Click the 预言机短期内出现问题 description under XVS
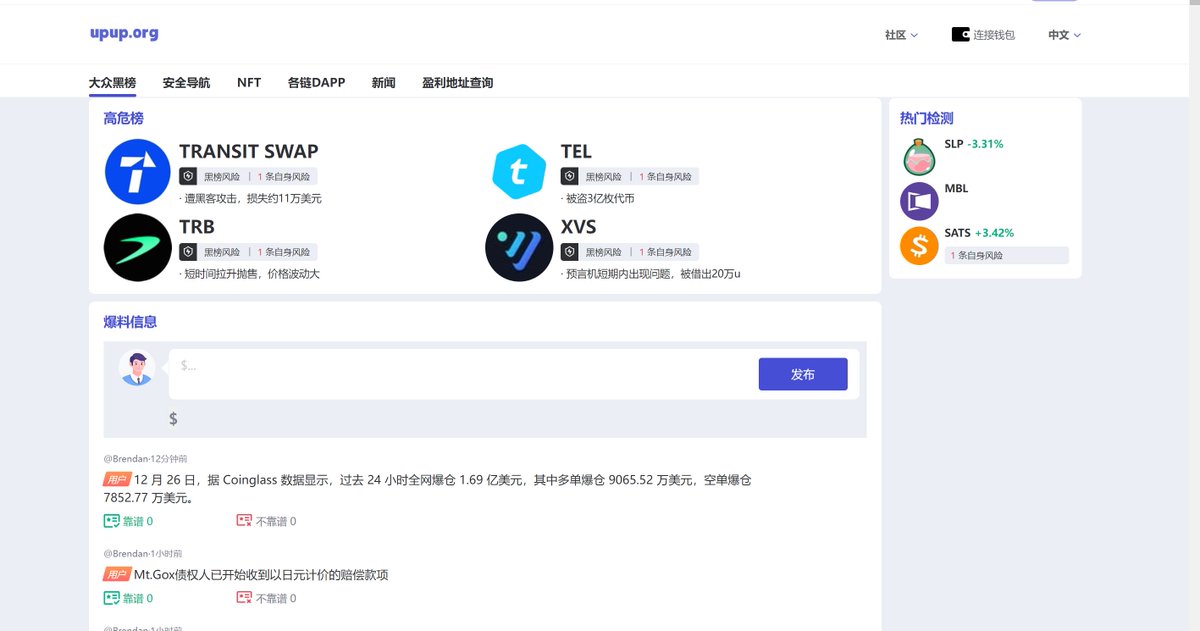 [651, 274]
